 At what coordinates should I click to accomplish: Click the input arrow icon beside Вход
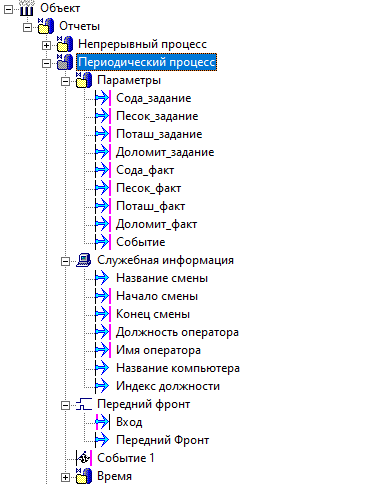tap(103, 422)
